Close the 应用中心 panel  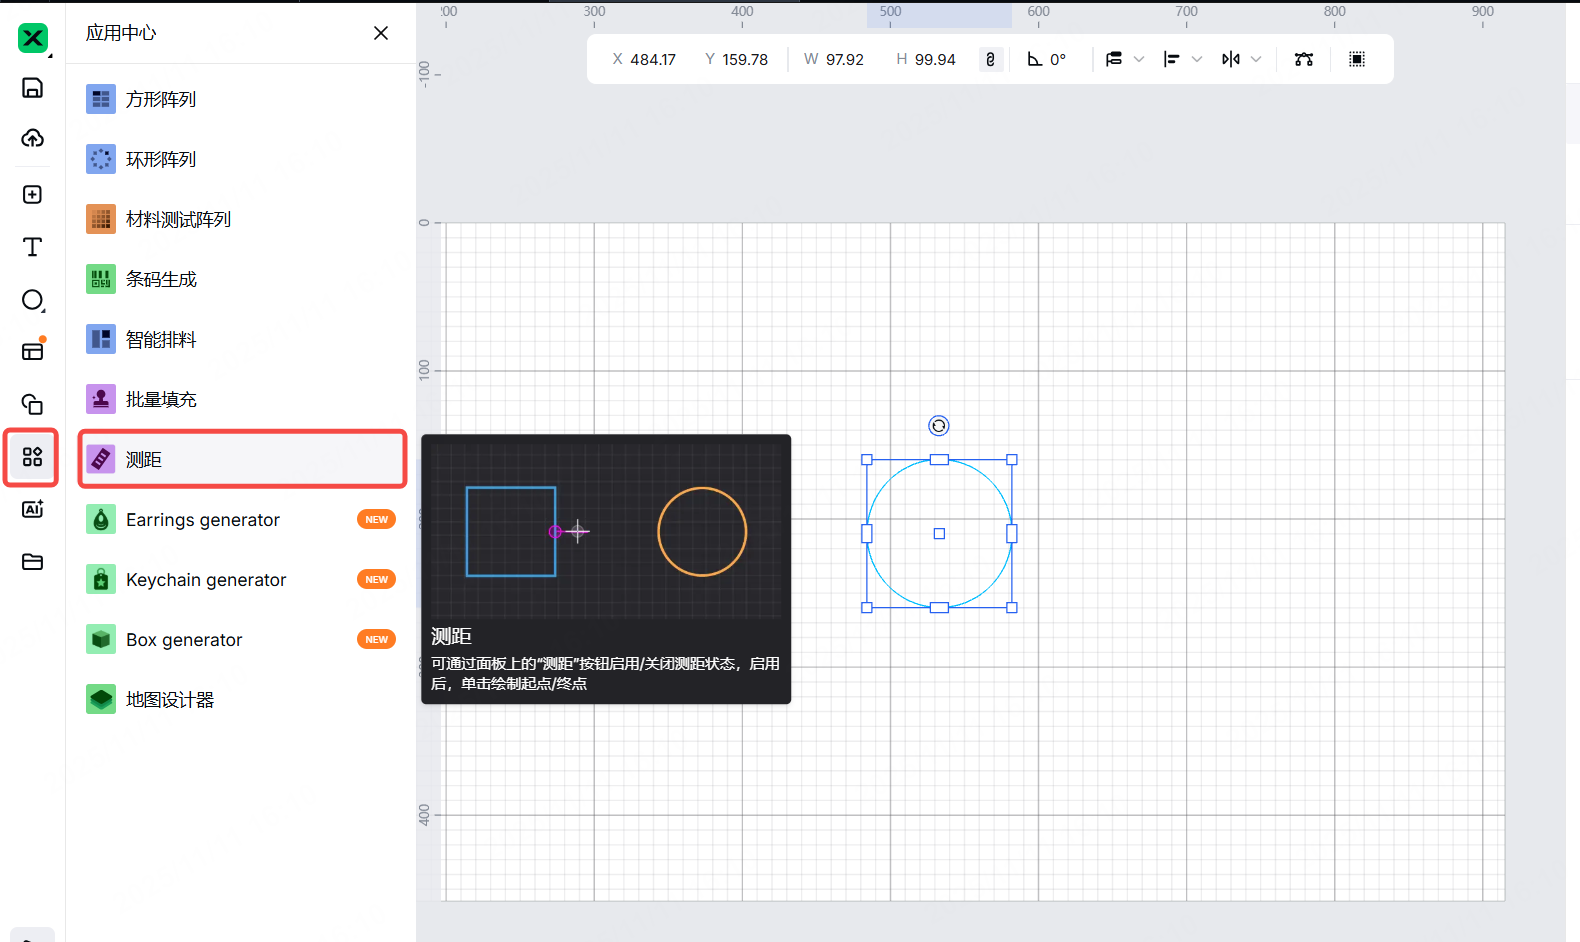click(381, 33)
